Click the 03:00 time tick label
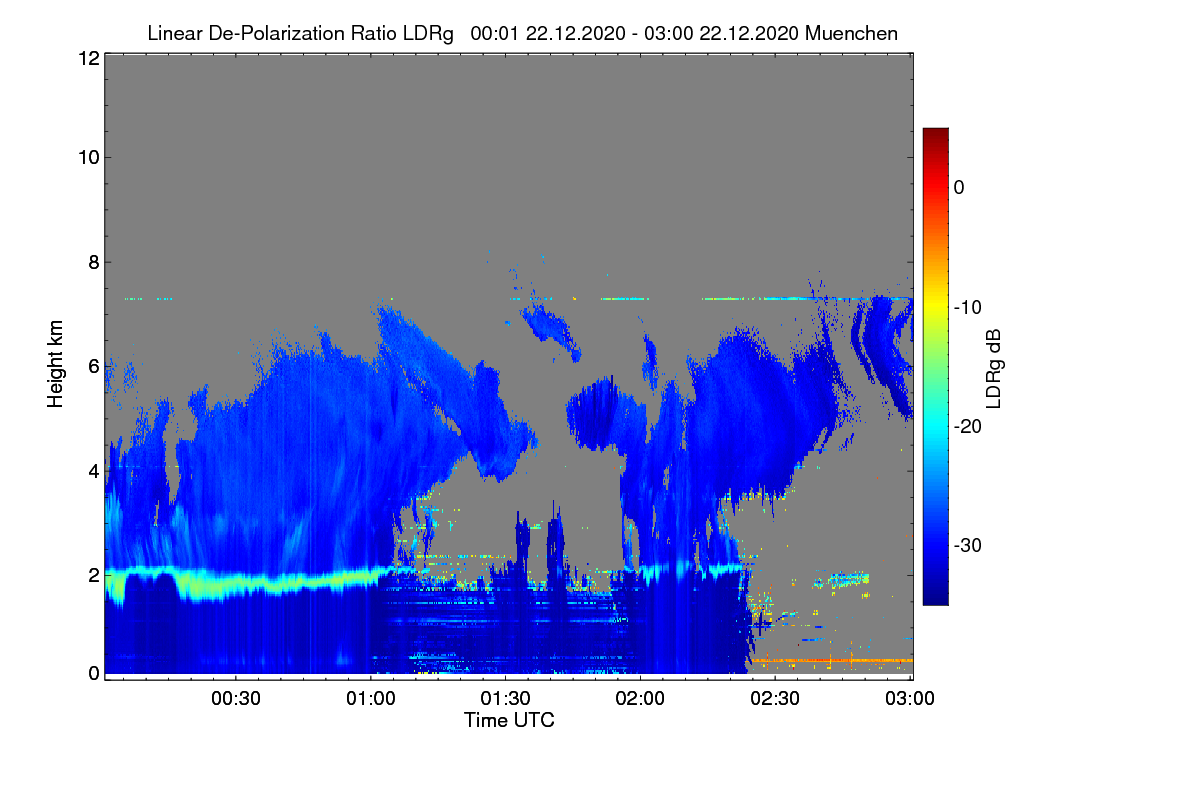 [x=909, y=699]
